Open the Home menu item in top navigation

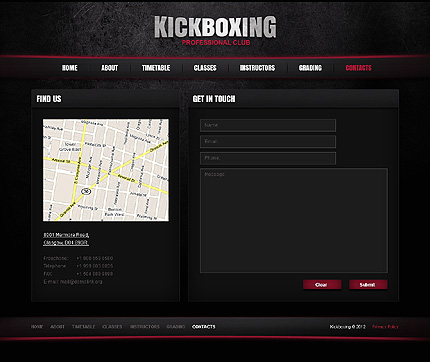coord(70,68)
